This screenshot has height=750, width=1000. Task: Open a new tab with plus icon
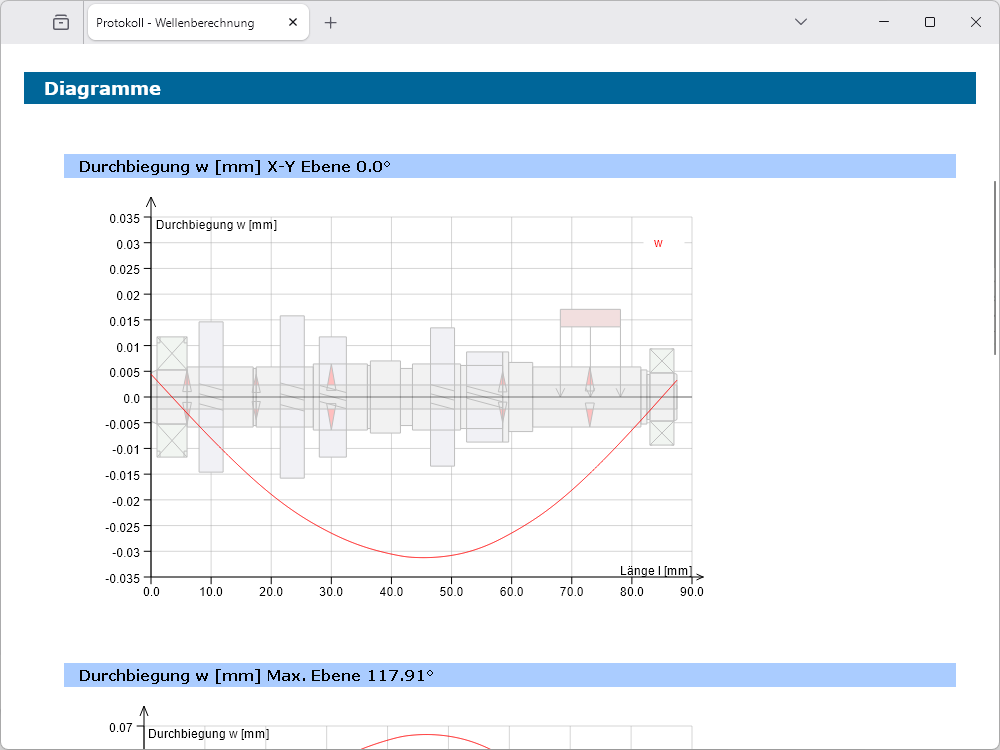(x=331, y=22)
